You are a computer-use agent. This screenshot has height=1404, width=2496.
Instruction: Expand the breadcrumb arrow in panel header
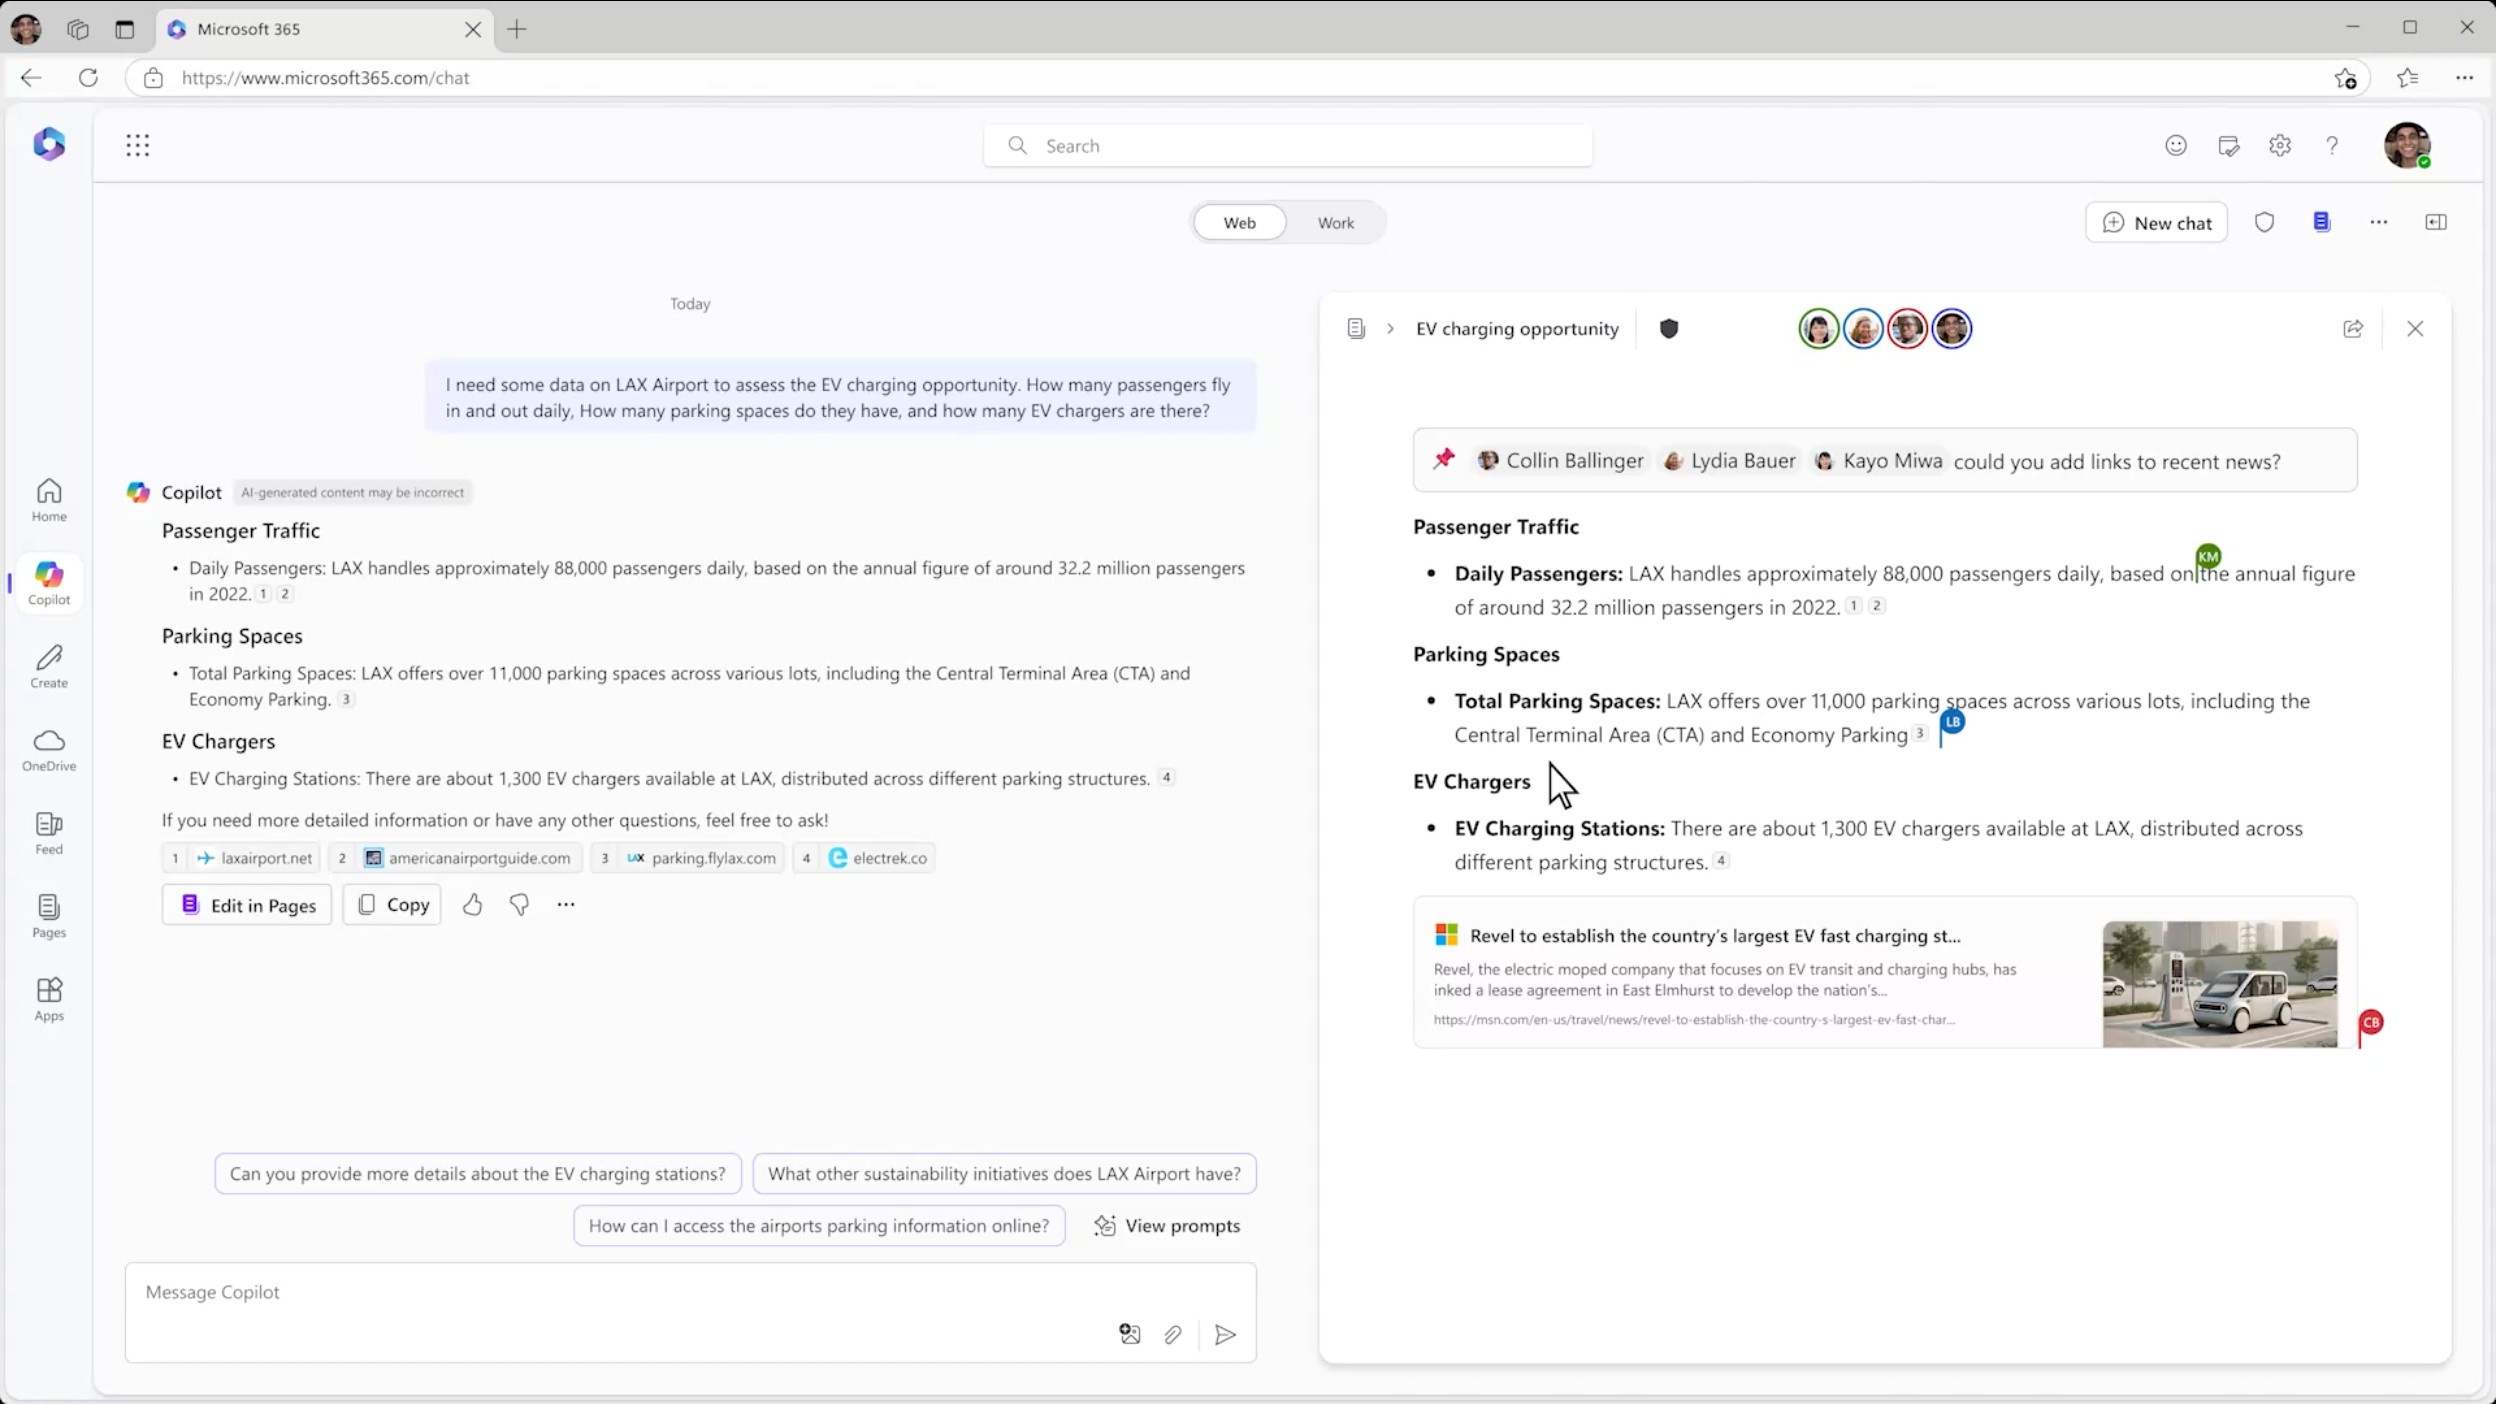(1390, 329)
